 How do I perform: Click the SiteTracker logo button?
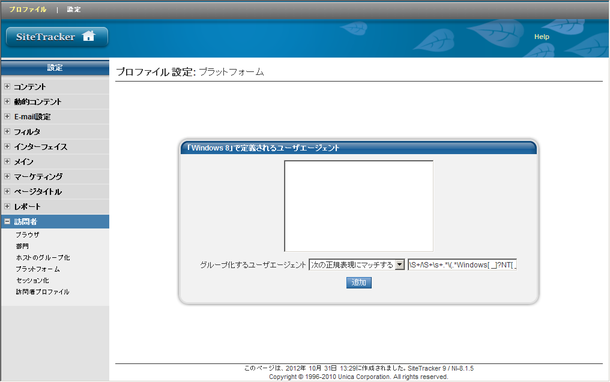point(57,37)
